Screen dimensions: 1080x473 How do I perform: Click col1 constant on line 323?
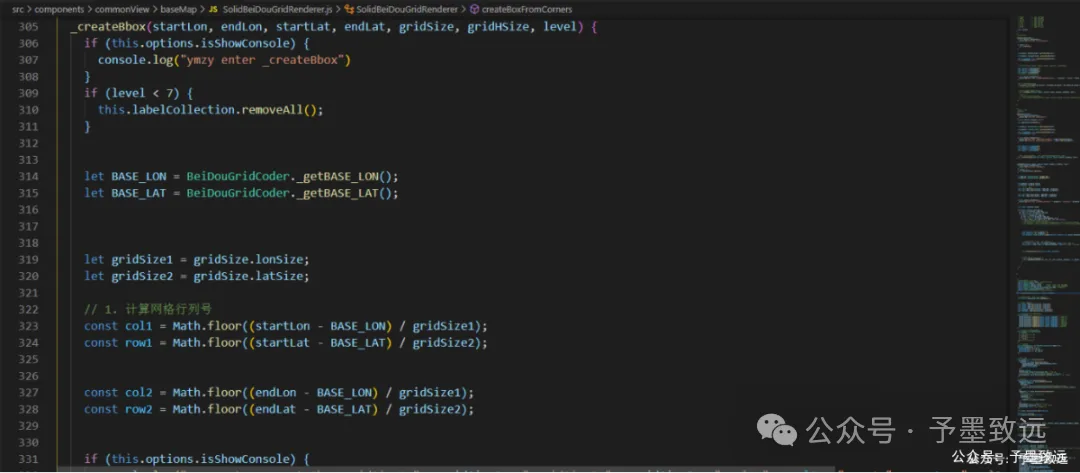(x=138, y=326)
